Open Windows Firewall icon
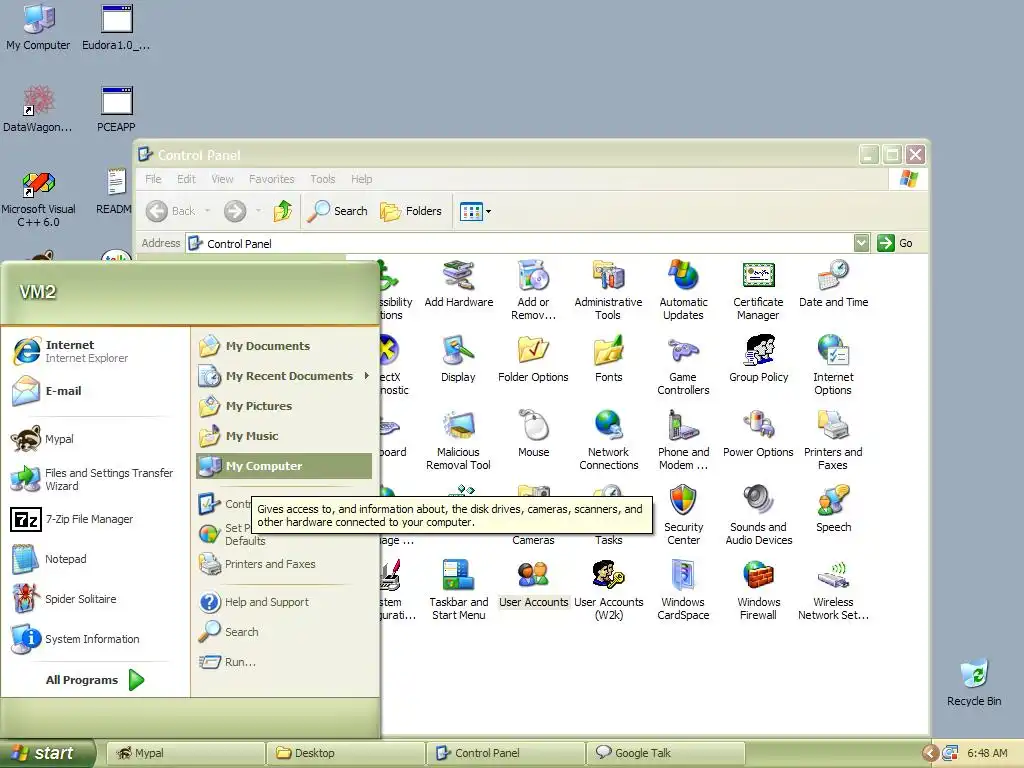The width and height of the screenshot is (1024, 768). pyautogui.click(x=758, y=590)
